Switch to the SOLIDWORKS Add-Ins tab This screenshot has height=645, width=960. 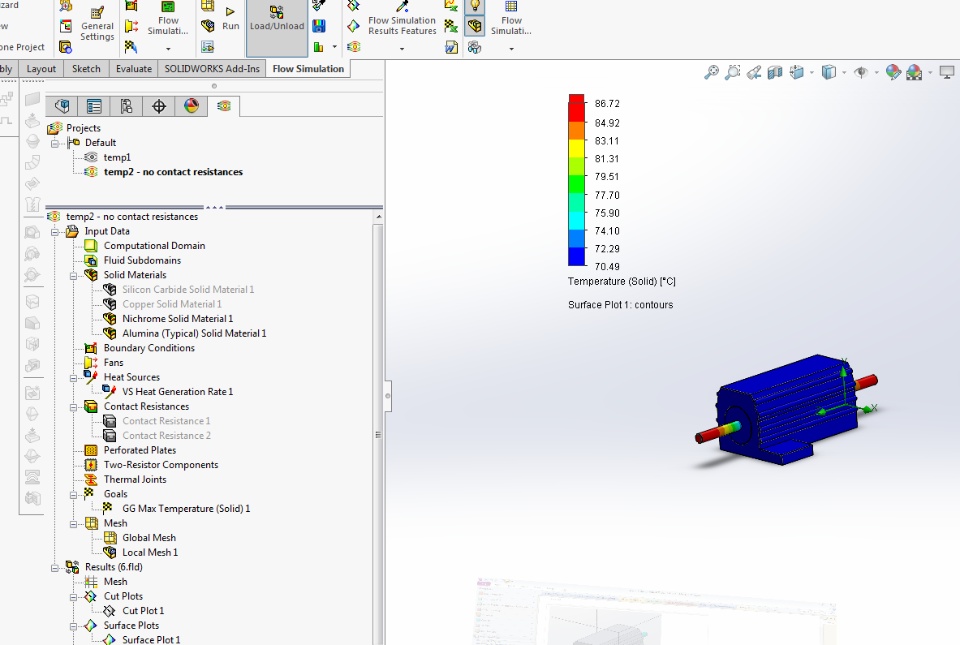pyautogui.click(x=212, y=69)
